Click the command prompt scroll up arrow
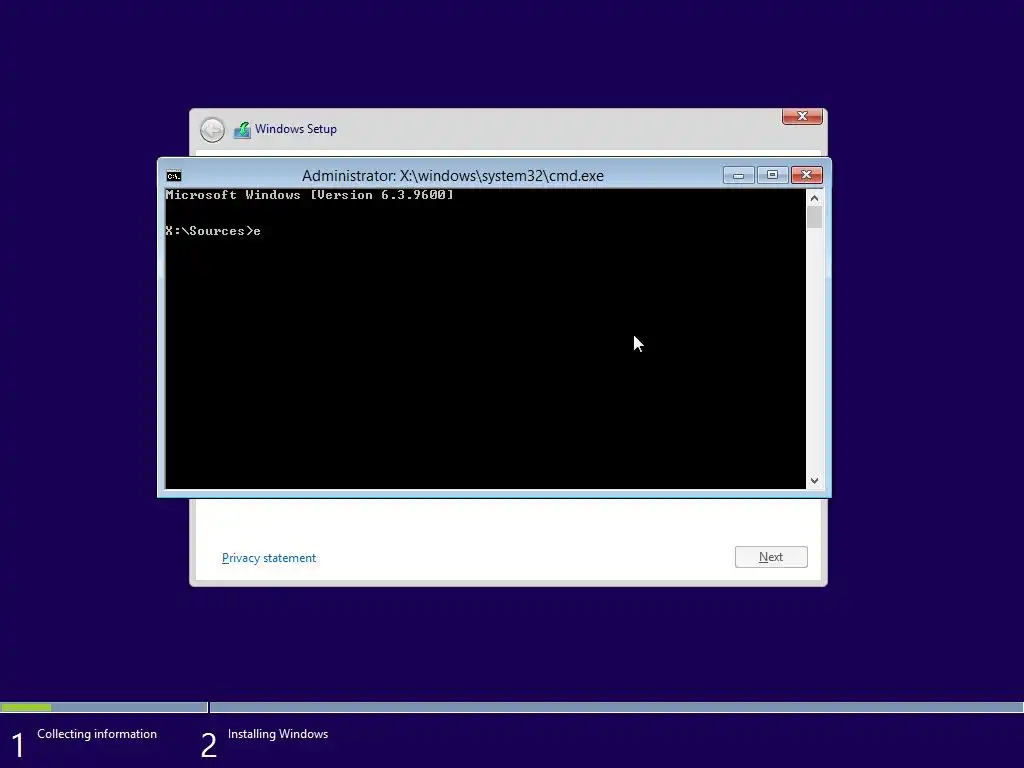Screen dimensions: 1024x768 tap(814, 198)
